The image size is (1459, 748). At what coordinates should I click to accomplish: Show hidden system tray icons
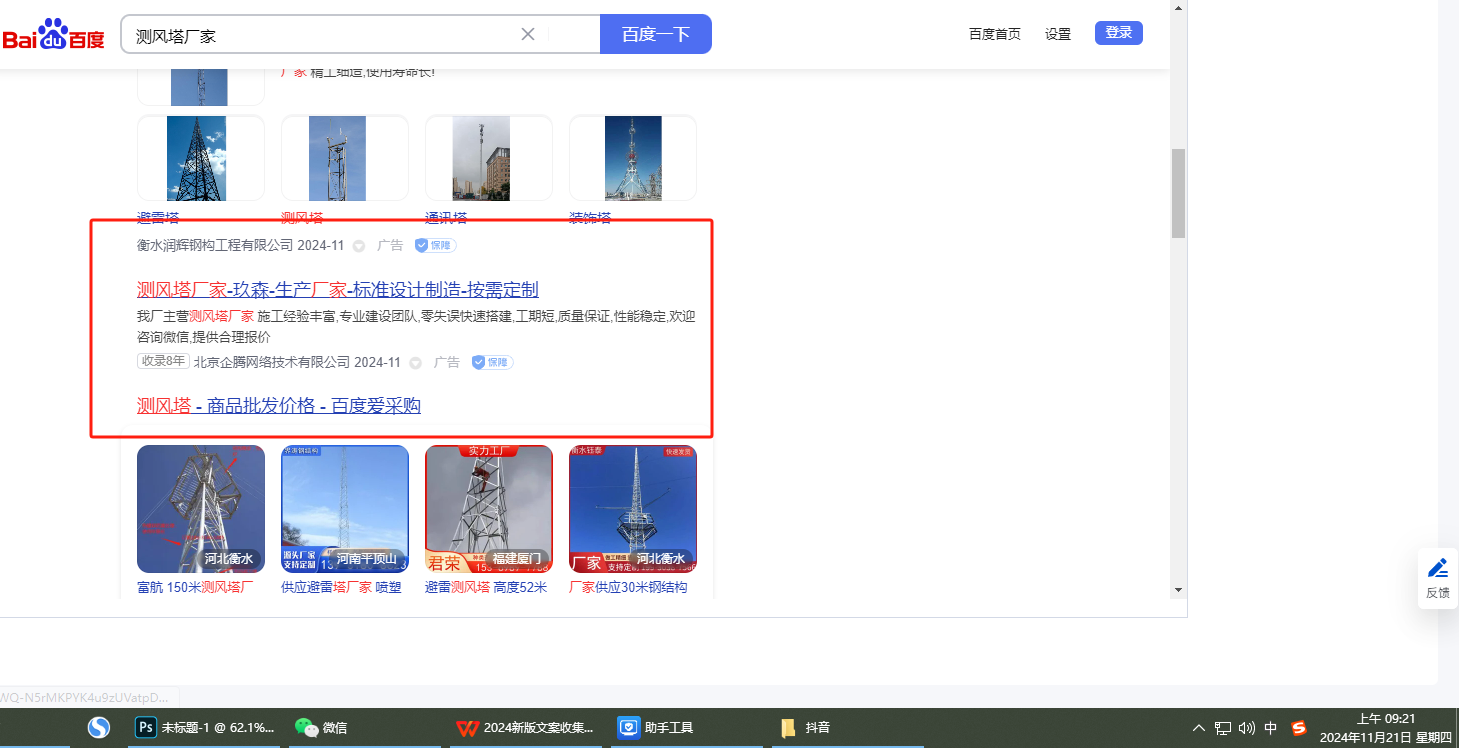[1199, 728]
